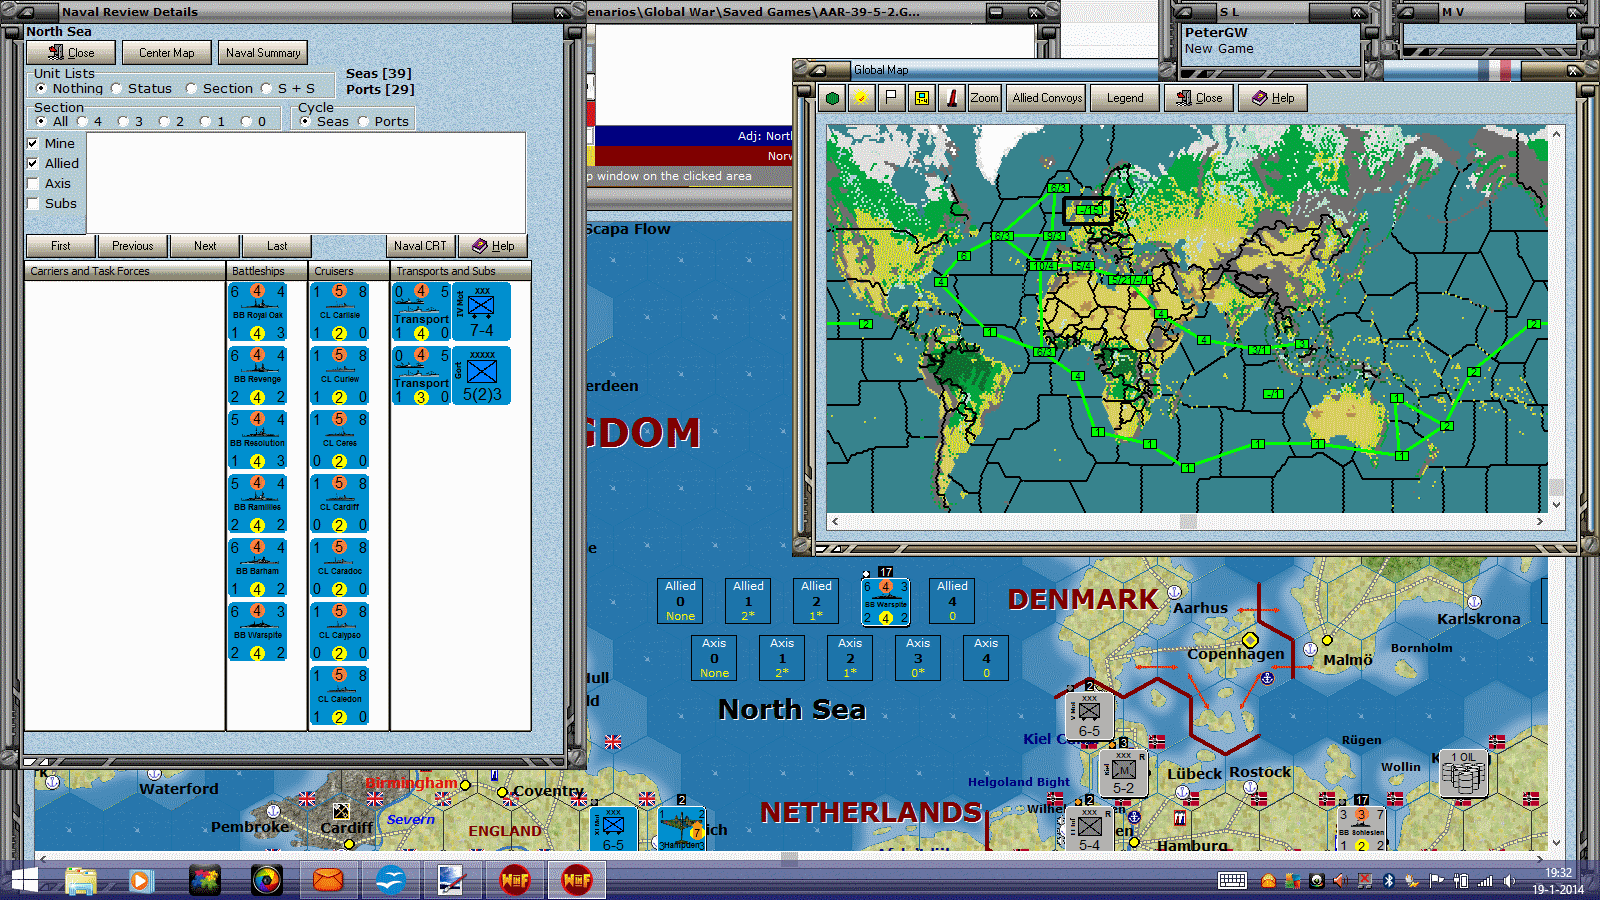Click Allied sea box section 0
The height and width of the screenshot is (900, 1600).
click(x=680, y=601)
